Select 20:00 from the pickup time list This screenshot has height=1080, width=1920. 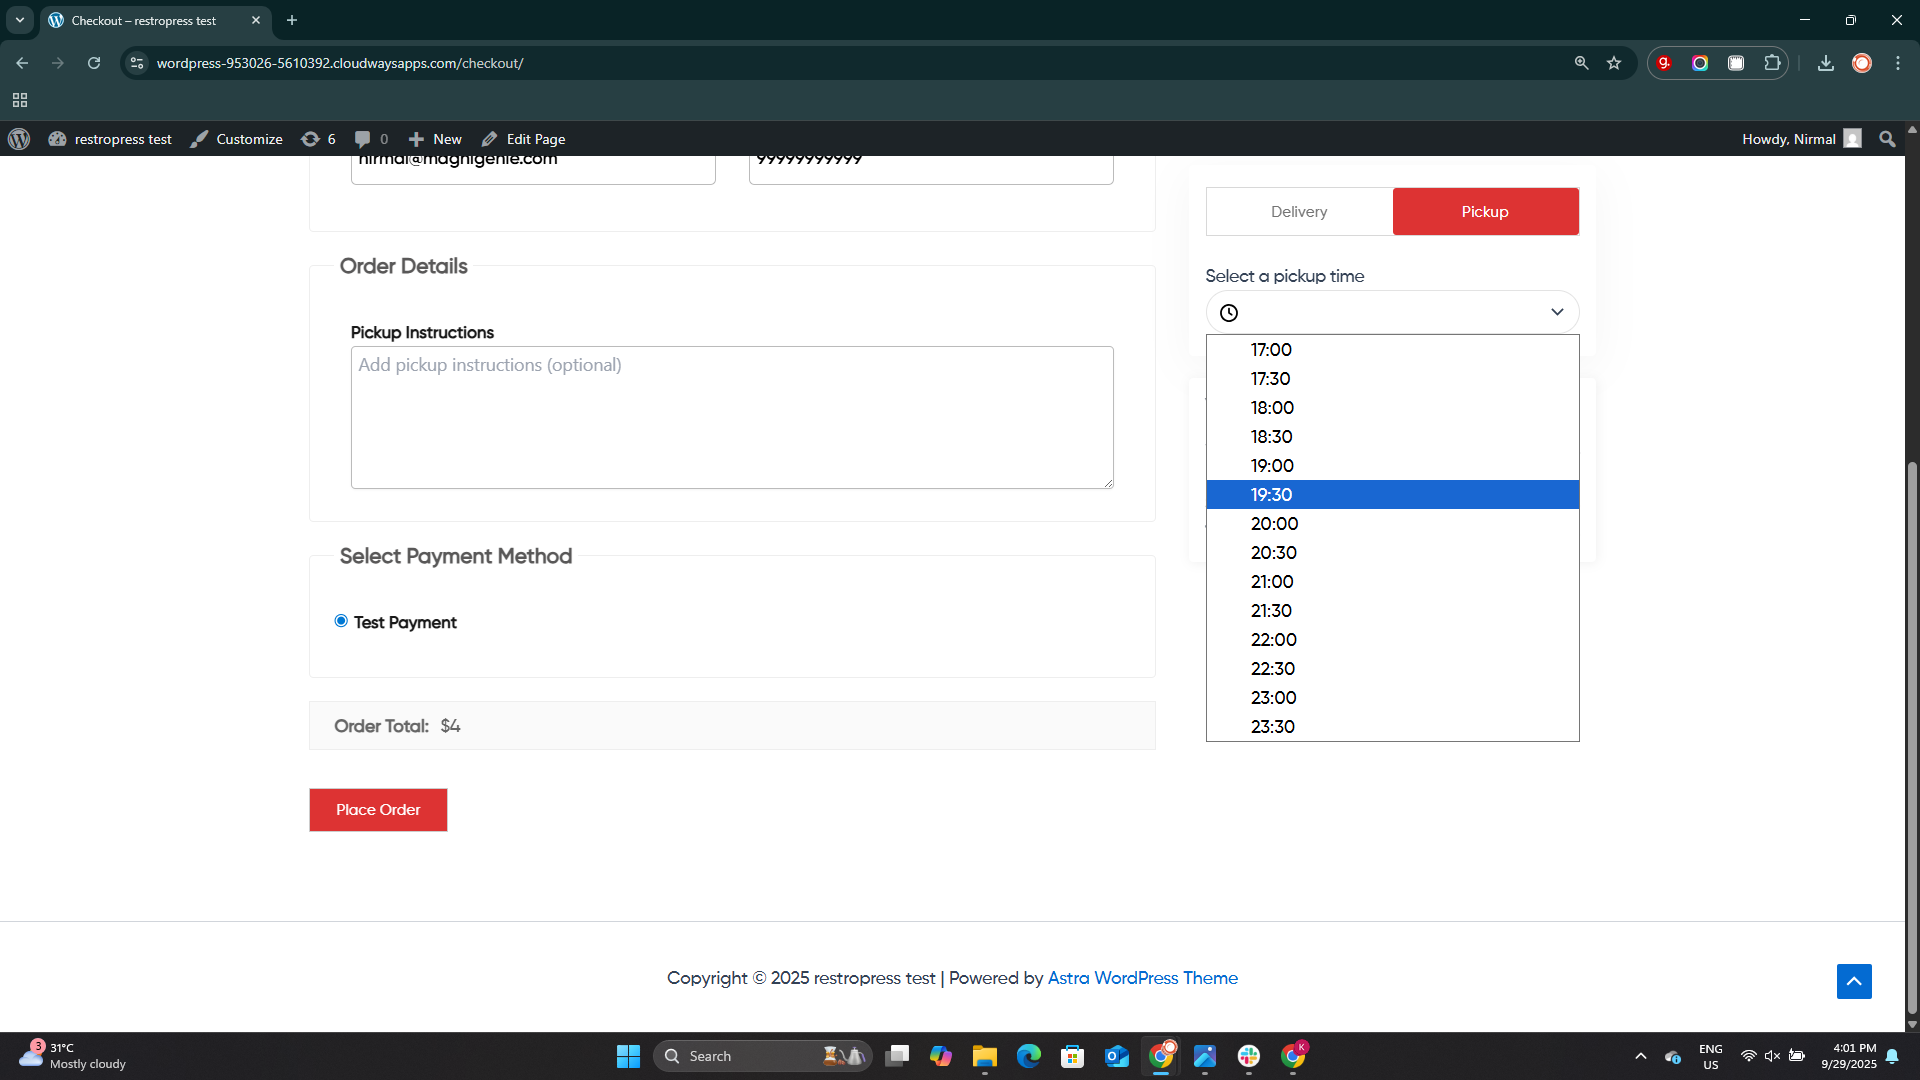(1274, 523)
